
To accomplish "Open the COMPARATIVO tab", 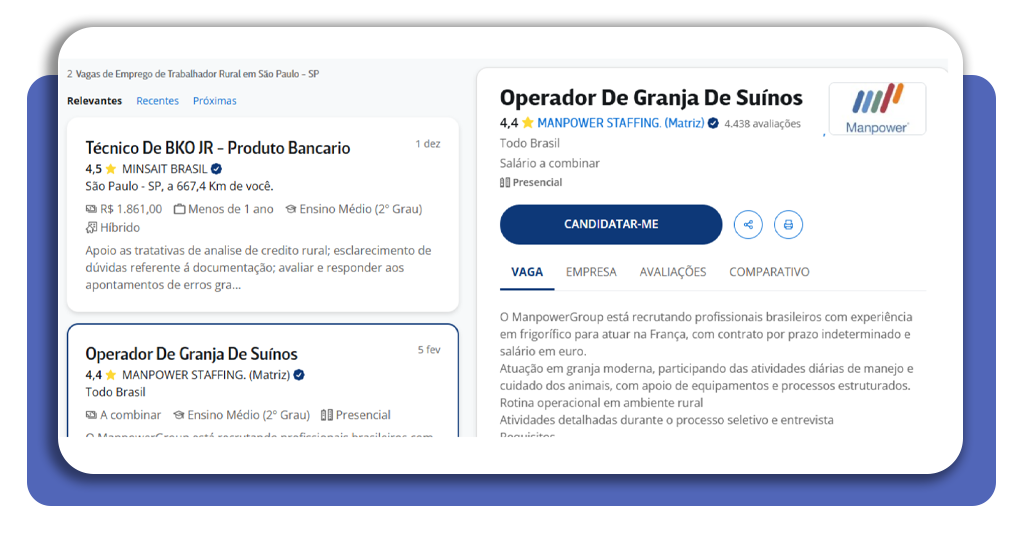I will [x=769, y=272].
